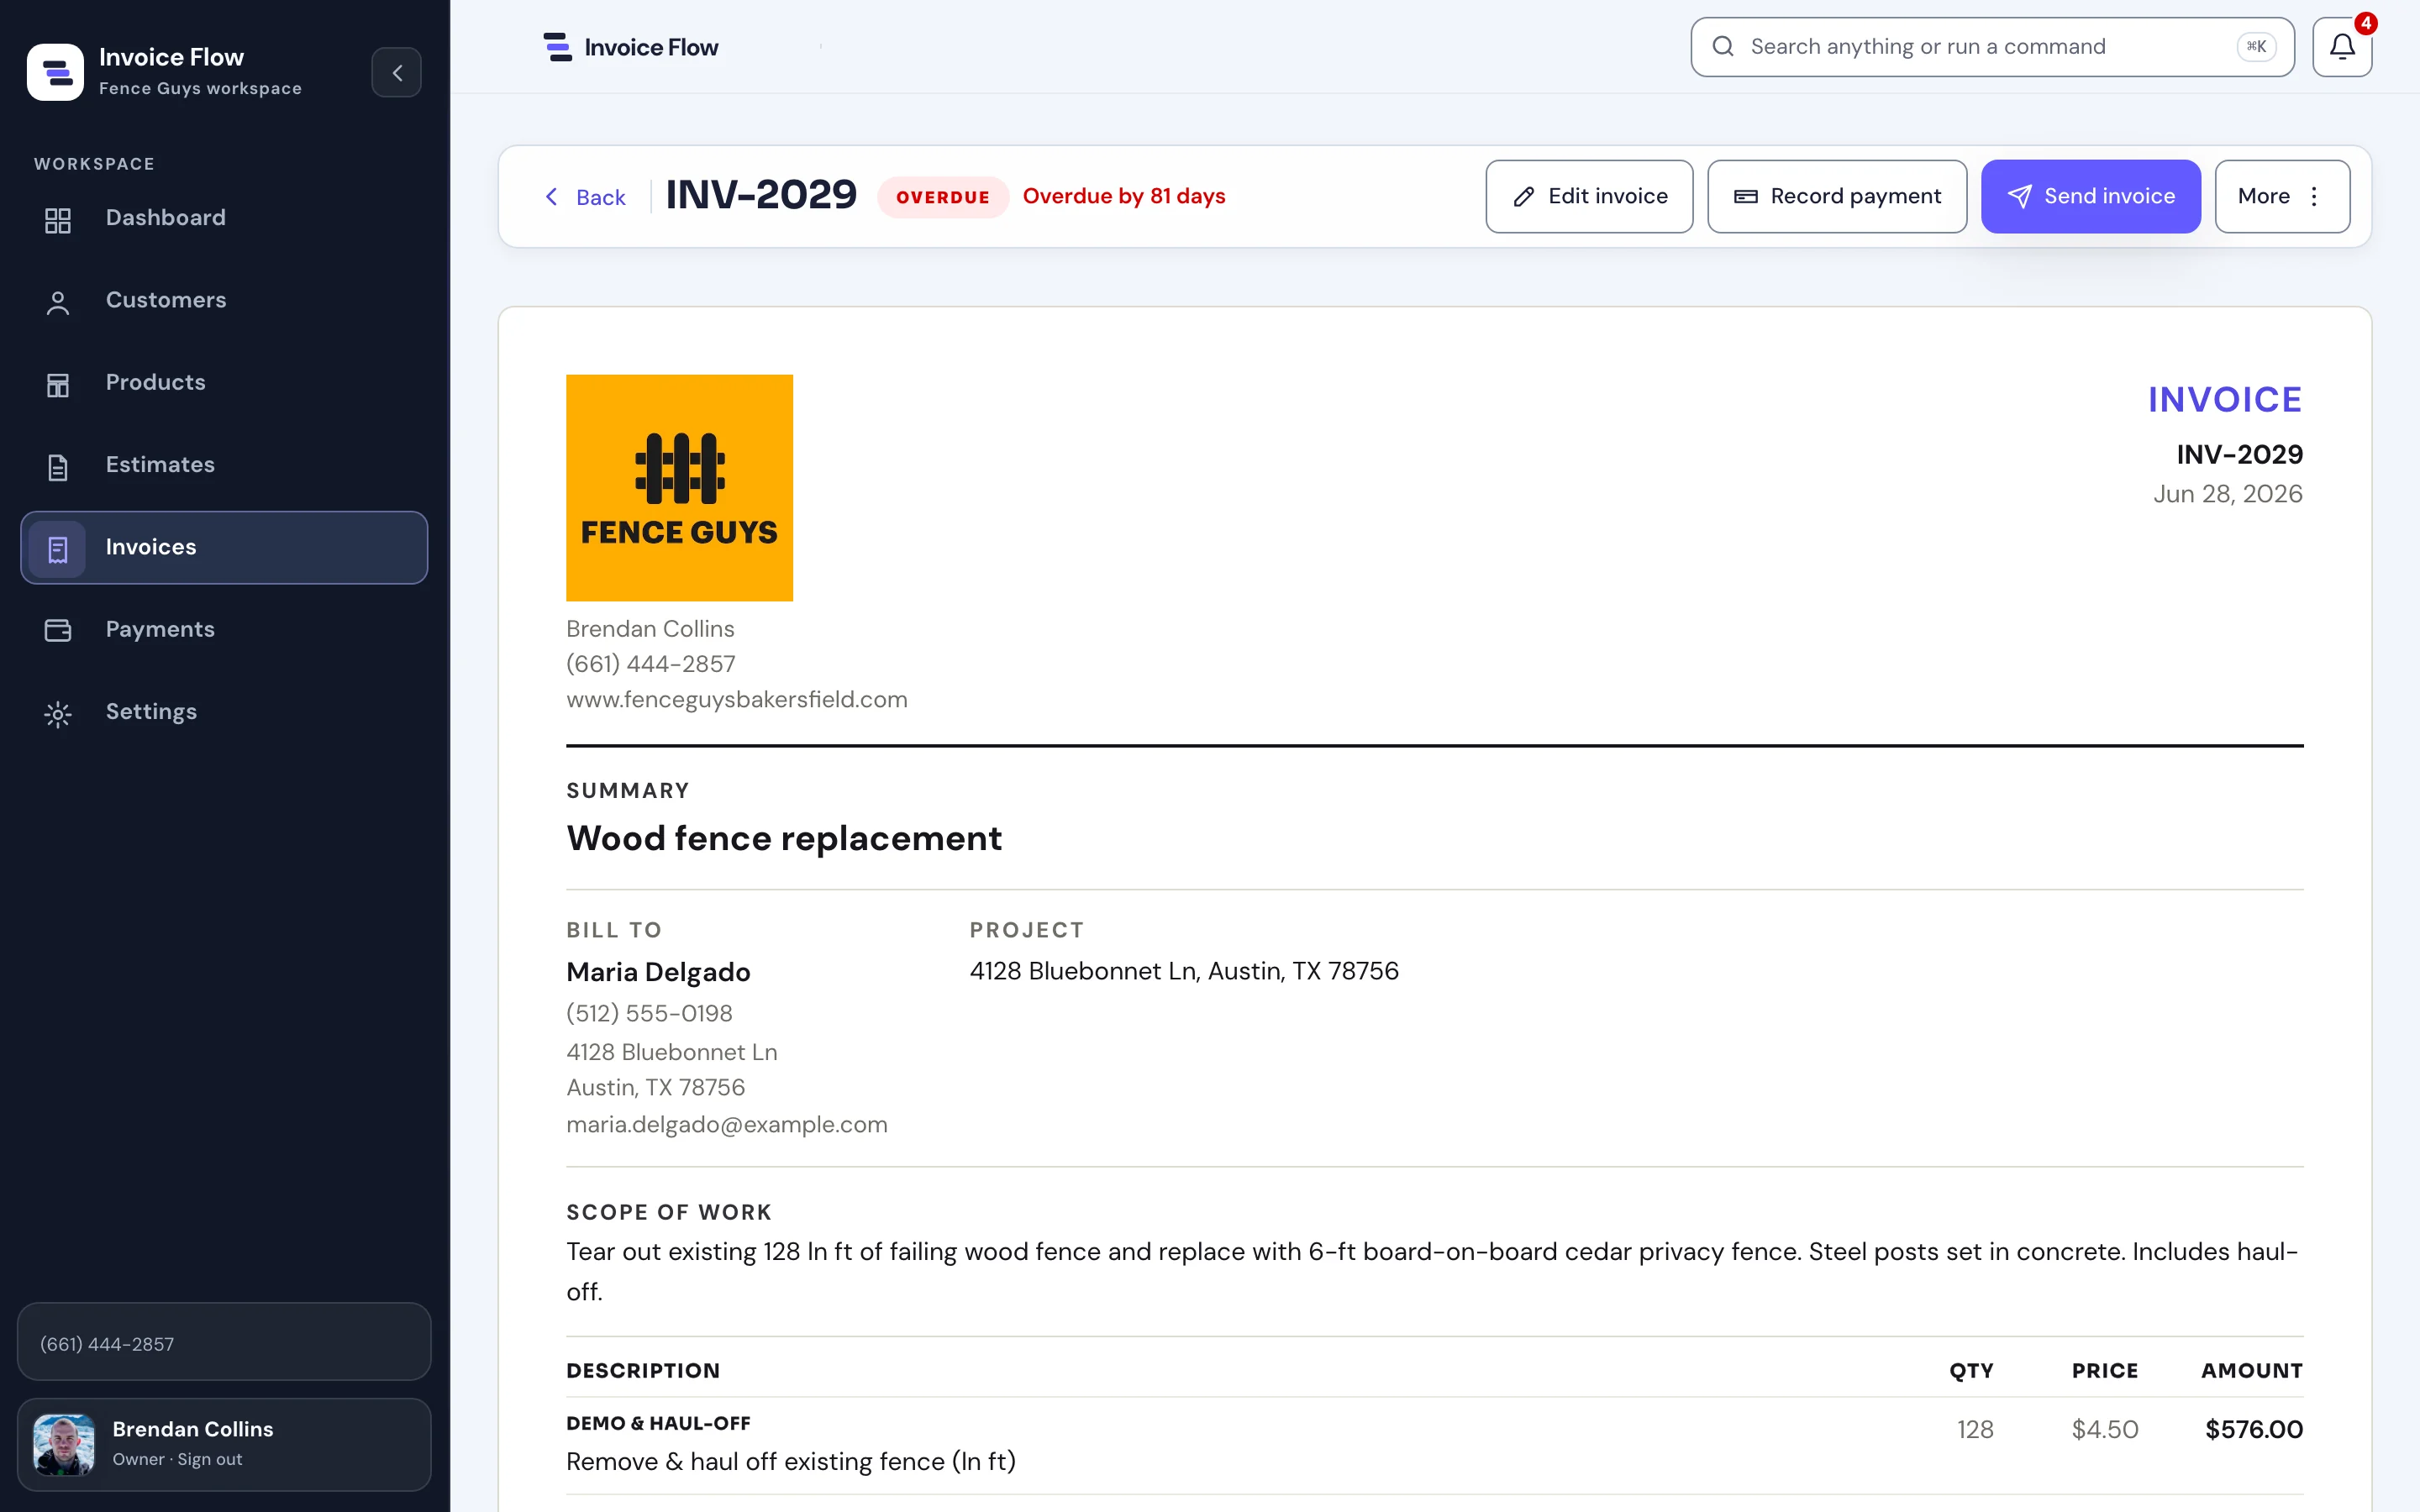
Task: Click the search anything input field
Action: (1992, 47)
